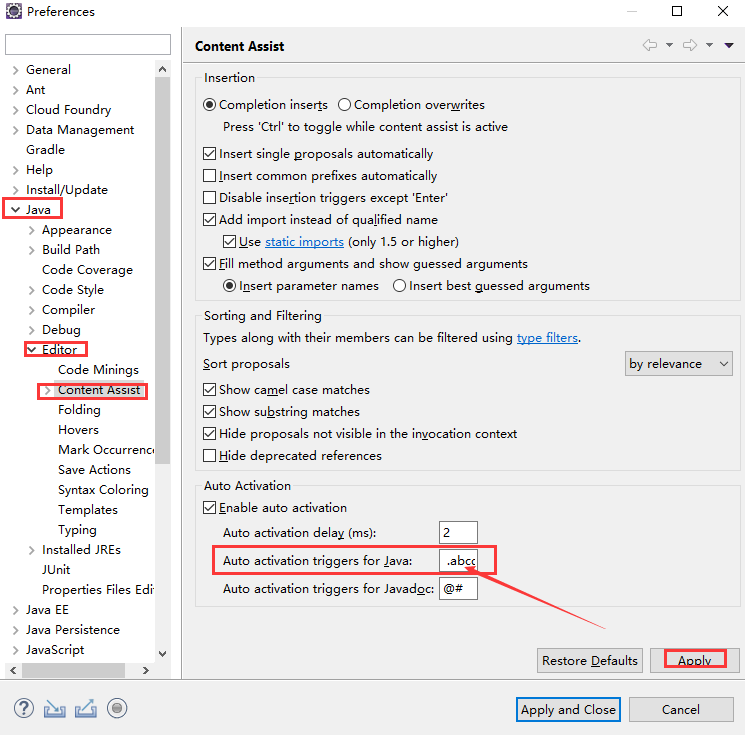745x735 pixels.
Task: Select Completion inserts radio button
Action: pyautogui.click(x=210, y=105)
